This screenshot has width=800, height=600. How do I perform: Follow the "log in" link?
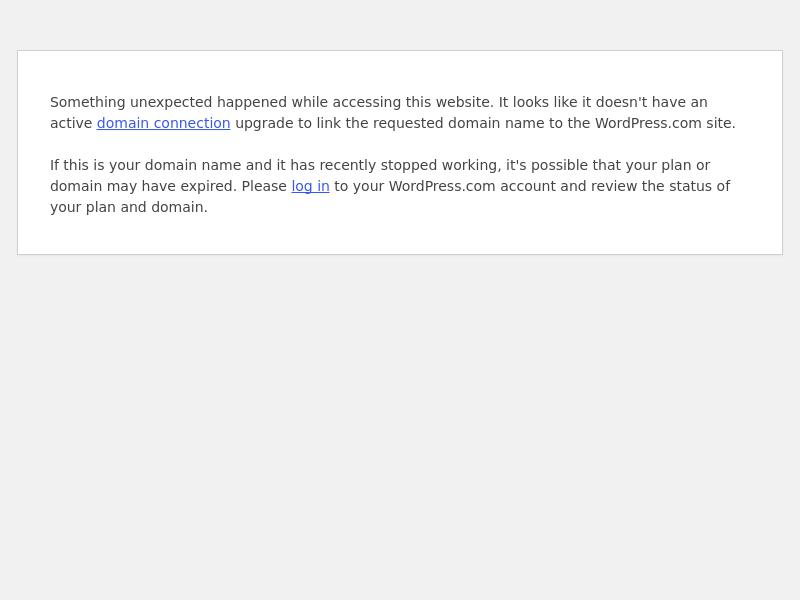(310, 186)
